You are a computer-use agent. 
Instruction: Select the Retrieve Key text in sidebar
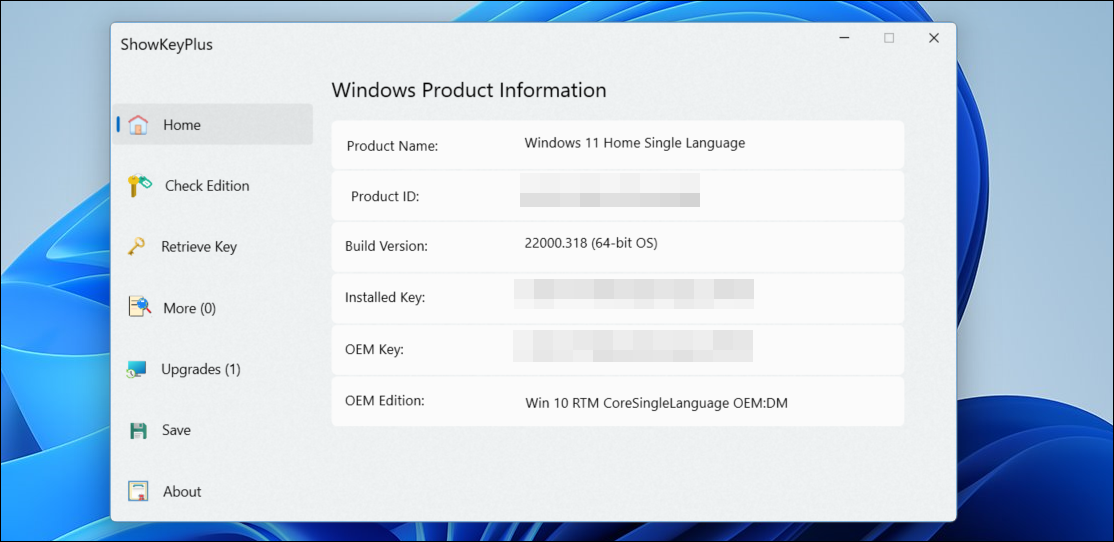[199, 247]
